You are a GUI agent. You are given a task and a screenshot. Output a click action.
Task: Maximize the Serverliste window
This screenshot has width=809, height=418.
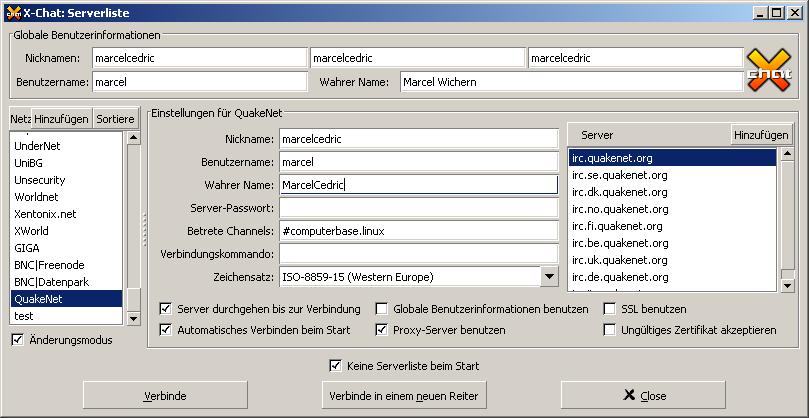click(776, 13)
